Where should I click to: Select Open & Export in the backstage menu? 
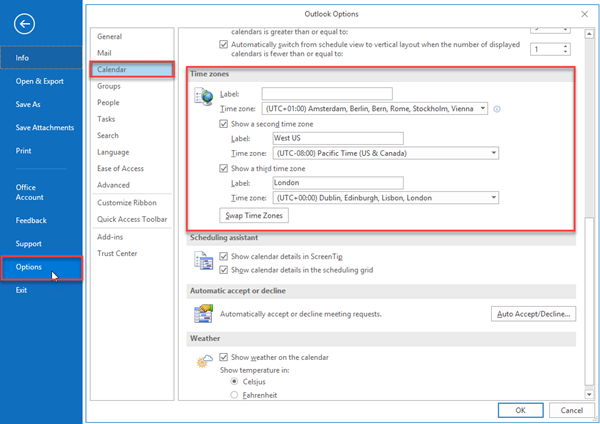tap(39, 81)
